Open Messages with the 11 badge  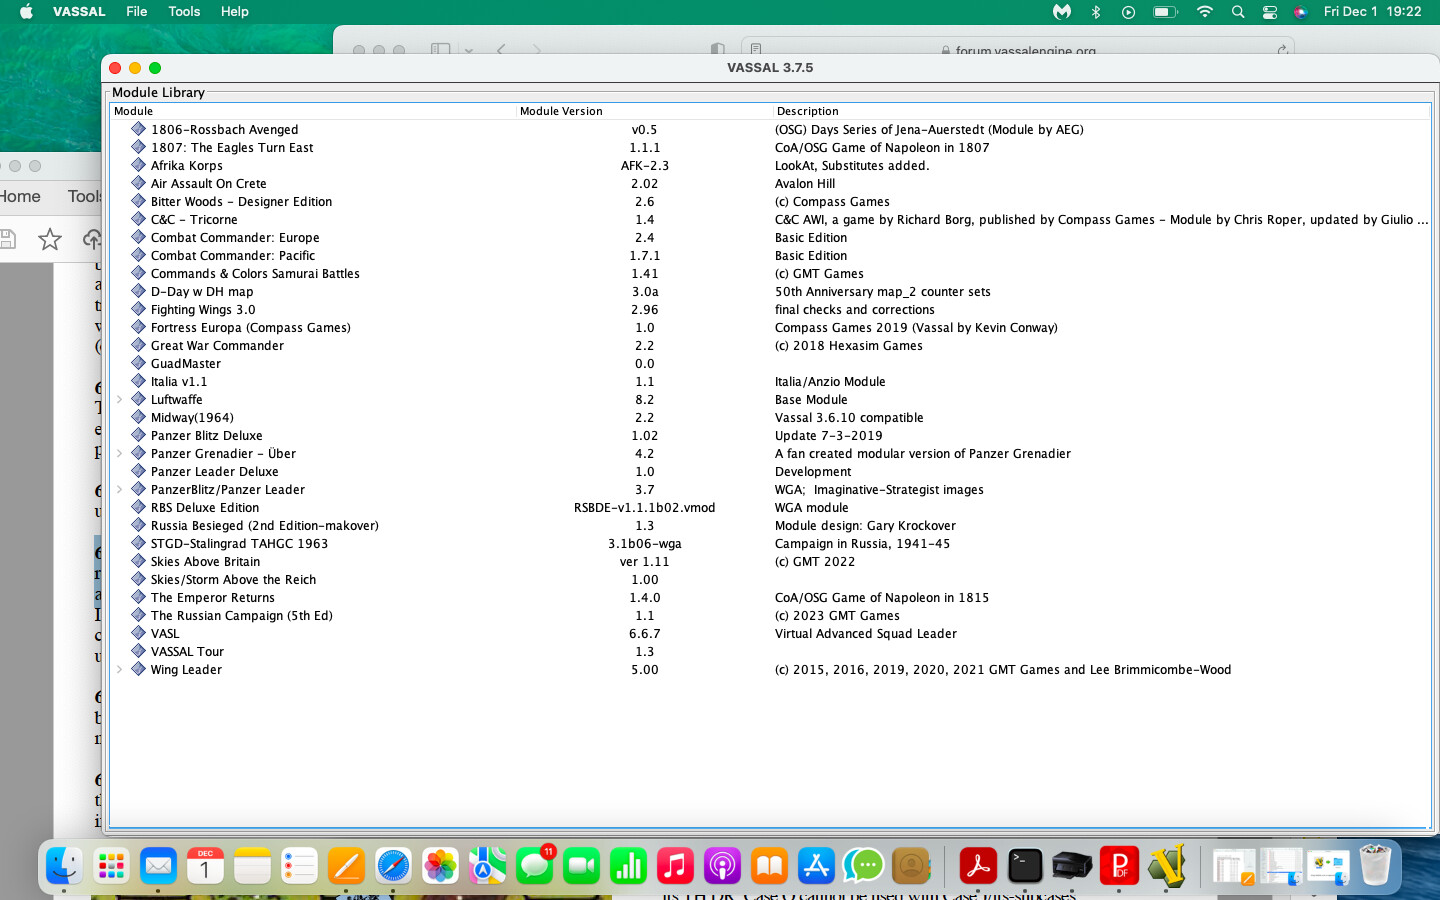[x=534, y=866]
